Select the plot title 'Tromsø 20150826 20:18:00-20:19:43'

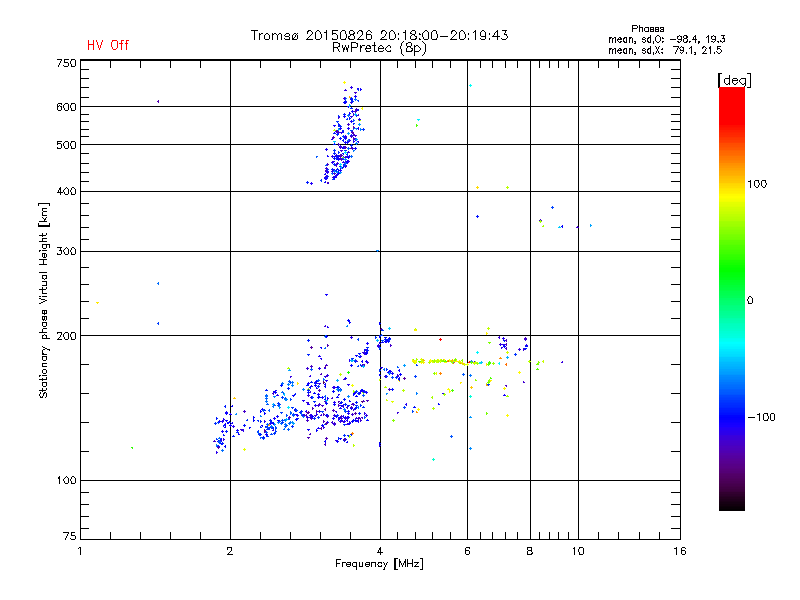tap(380, 35)
